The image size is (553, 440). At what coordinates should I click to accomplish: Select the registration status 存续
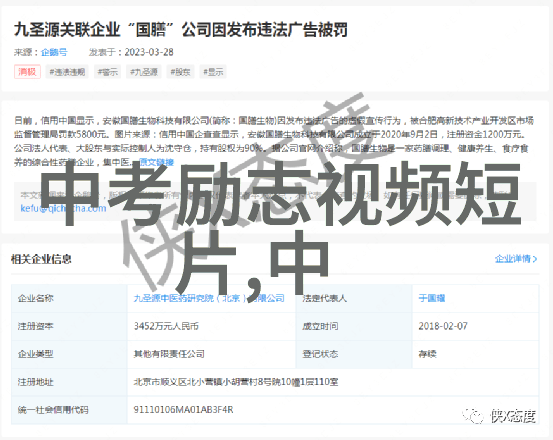pos(427,354)
